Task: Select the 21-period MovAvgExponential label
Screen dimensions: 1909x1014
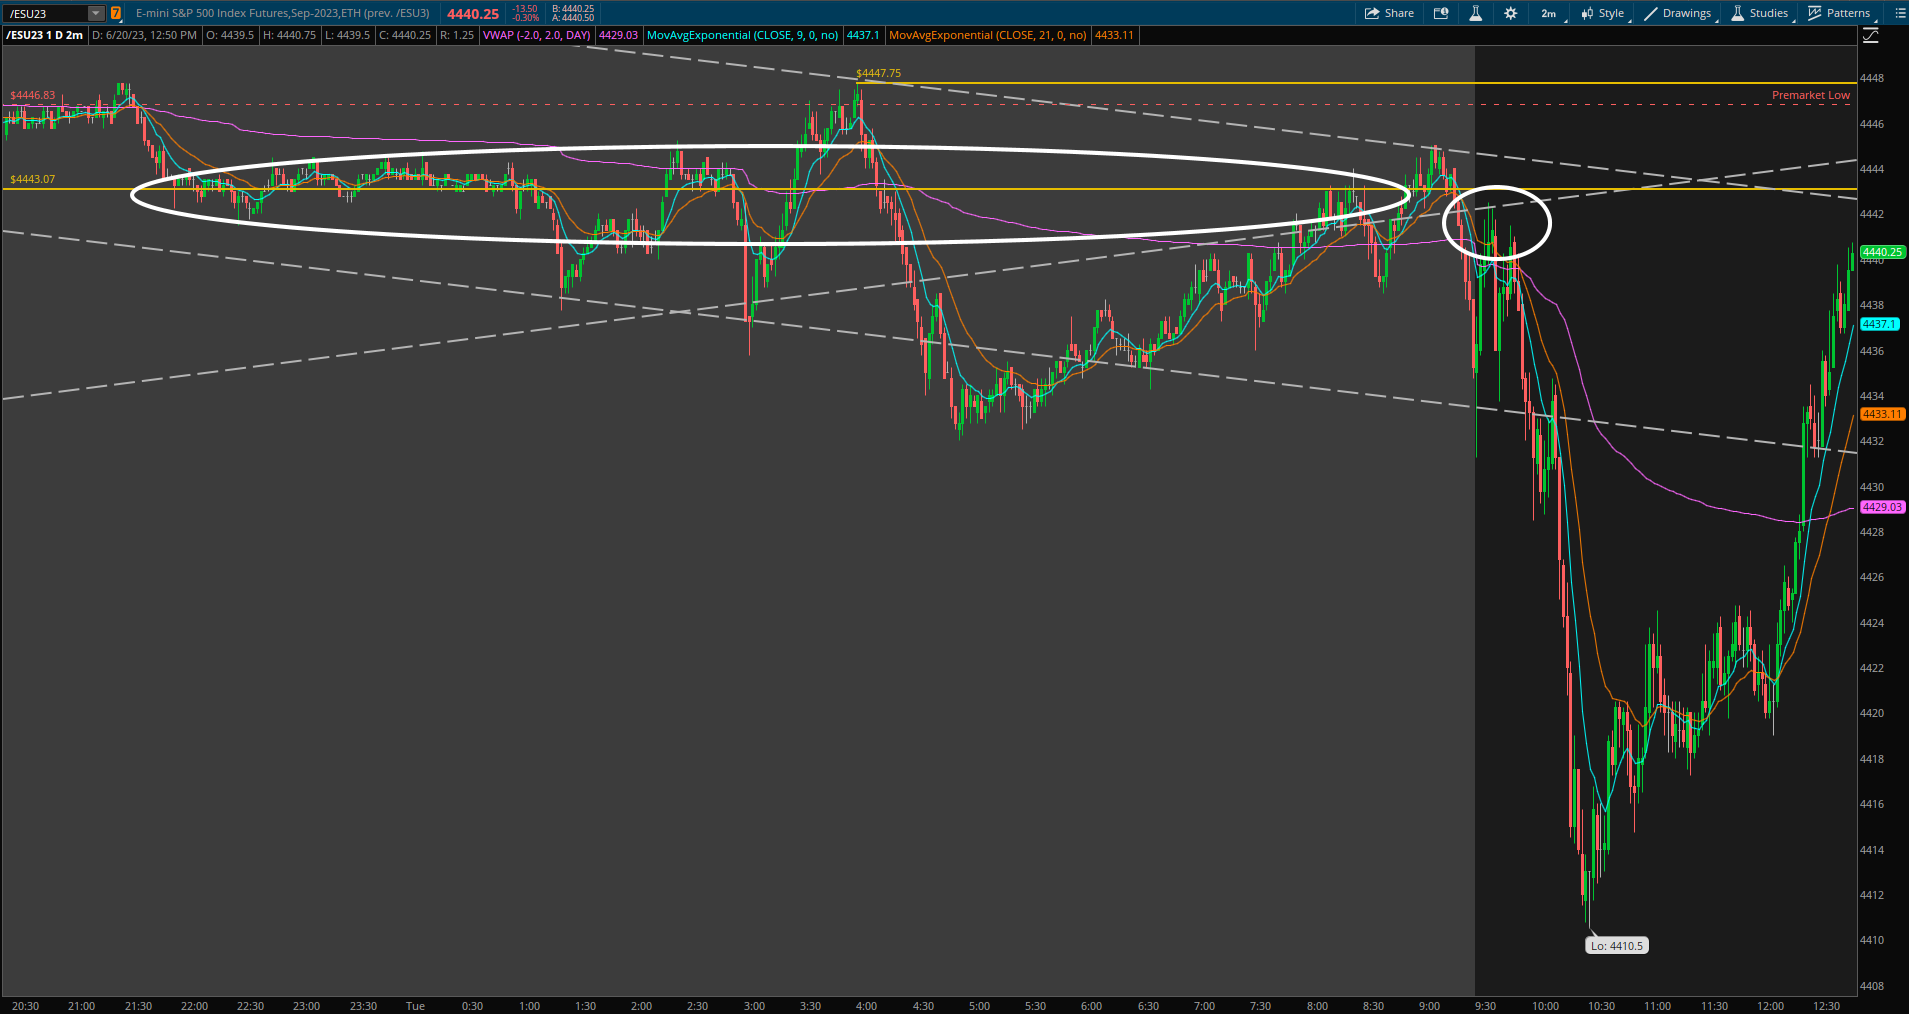Action: click(987, 35)
